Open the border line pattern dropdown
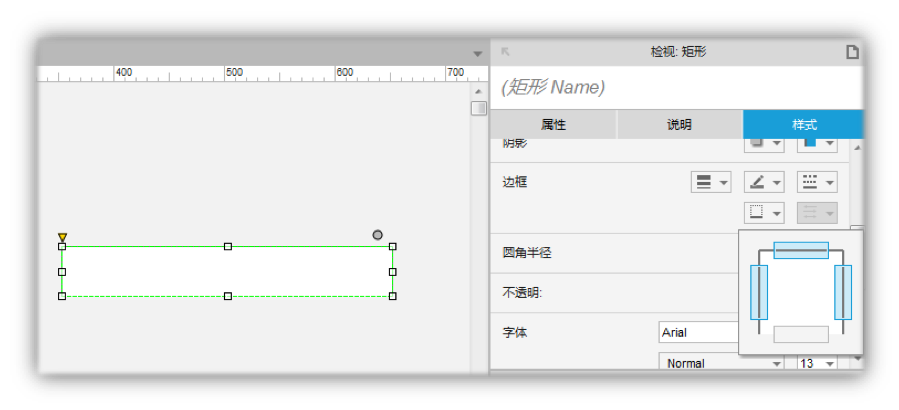 click(817, 182)
